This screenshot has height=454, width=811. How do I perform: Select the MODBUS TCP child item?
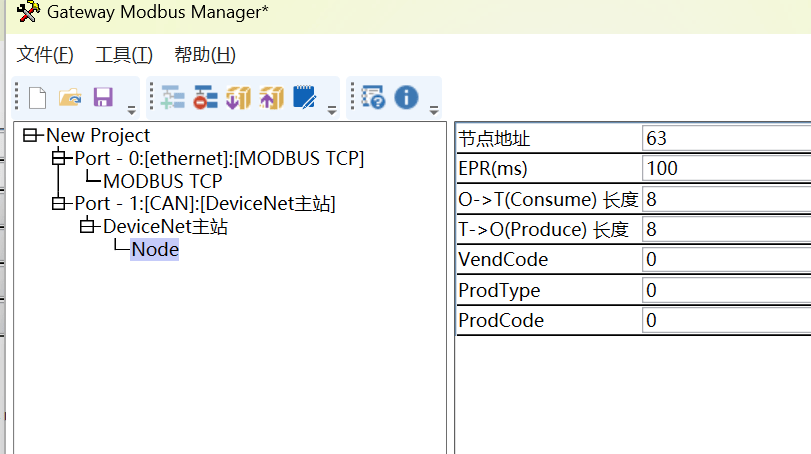tap(162, 181)
